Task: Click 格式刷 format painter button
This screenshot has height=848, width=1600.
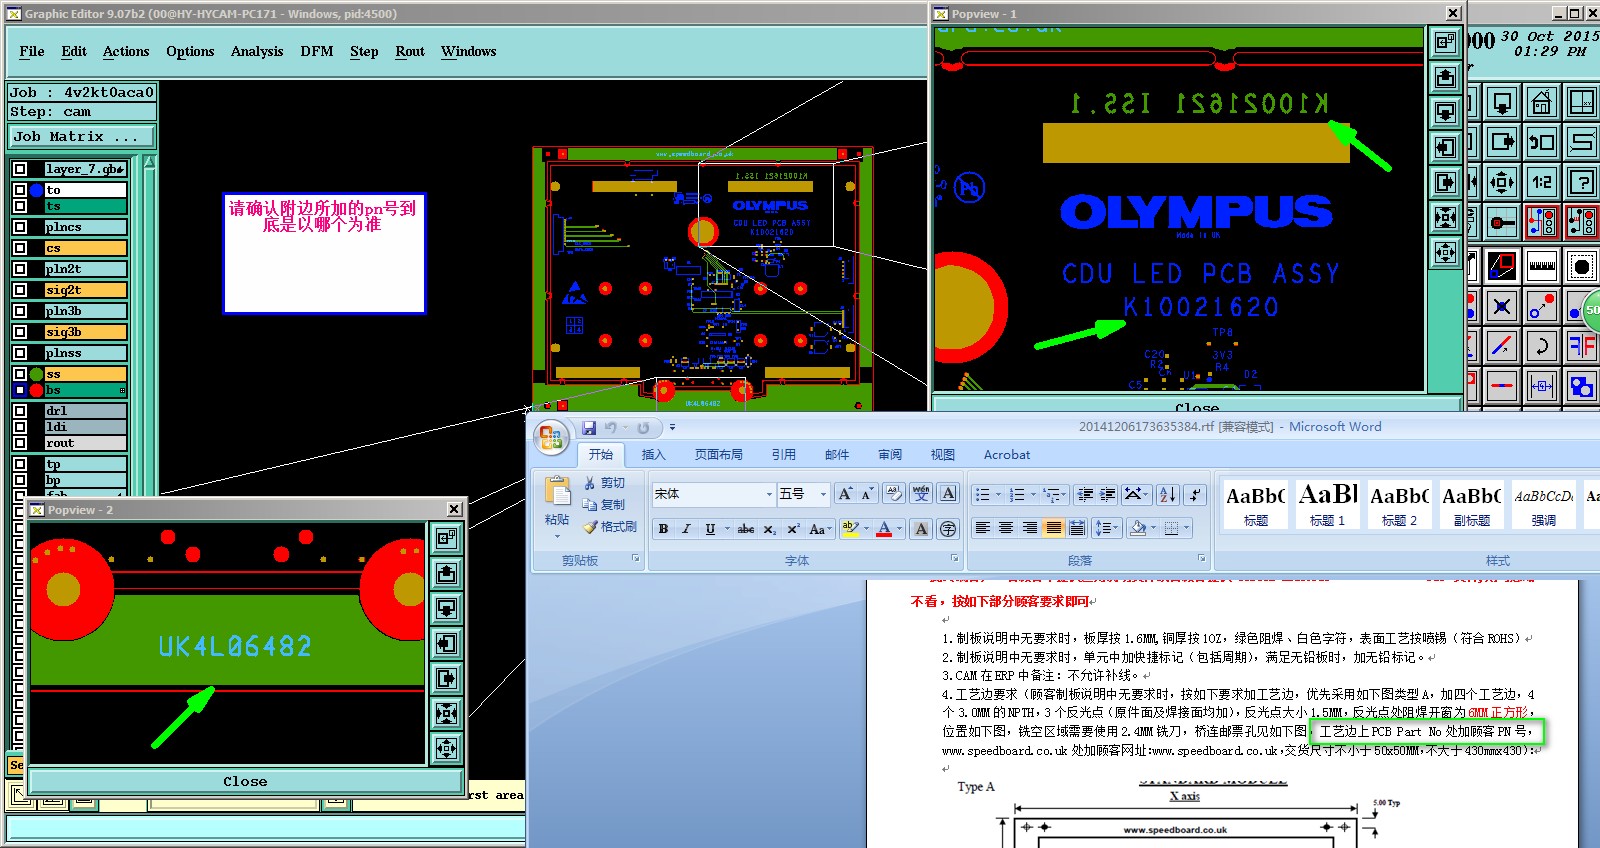Action: coord(610,527)
